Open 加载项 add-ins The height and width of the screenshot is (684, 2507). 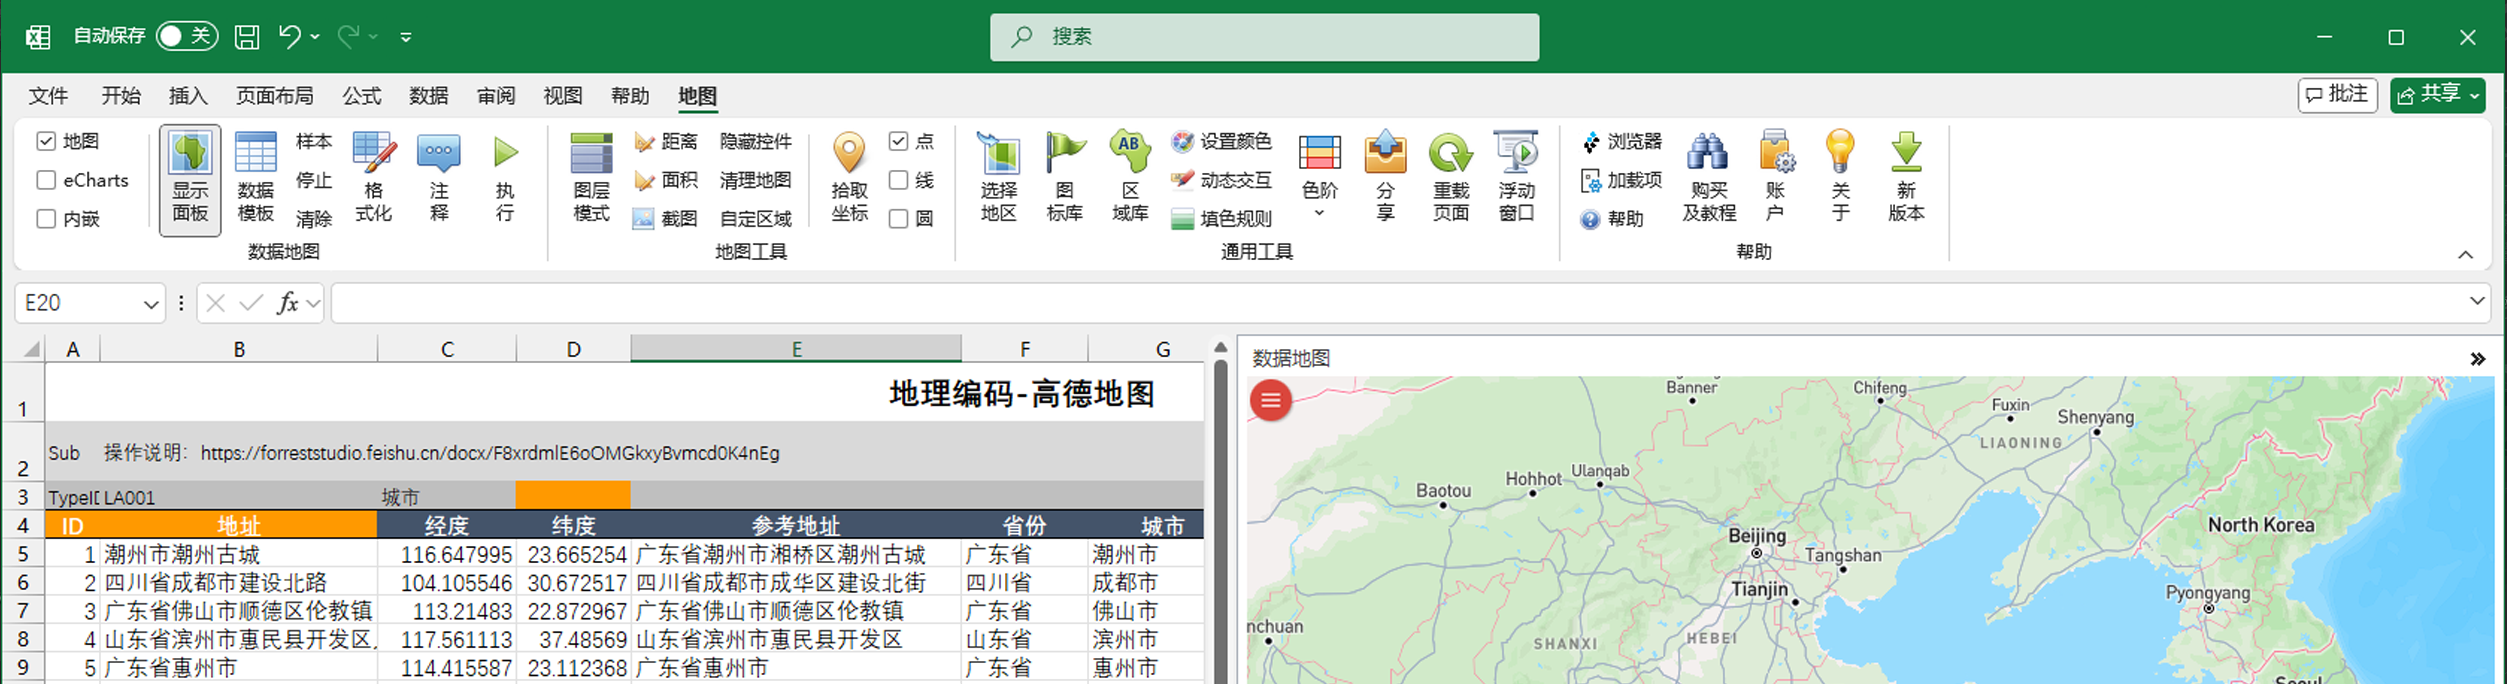(1621, 180)
